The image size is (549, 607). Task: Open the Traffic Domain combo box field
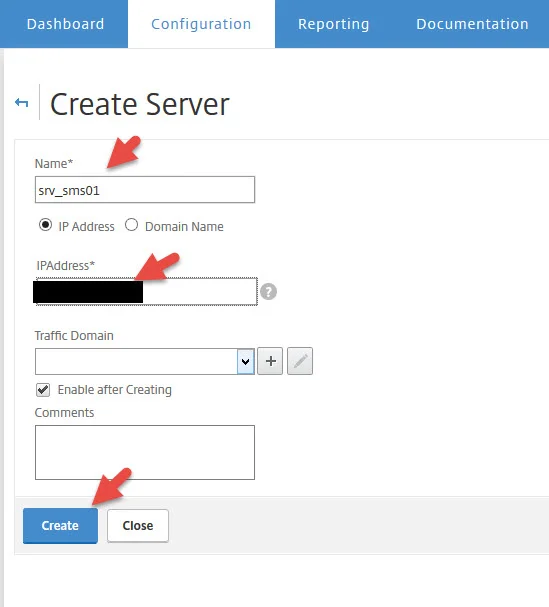tap(145, 361)
